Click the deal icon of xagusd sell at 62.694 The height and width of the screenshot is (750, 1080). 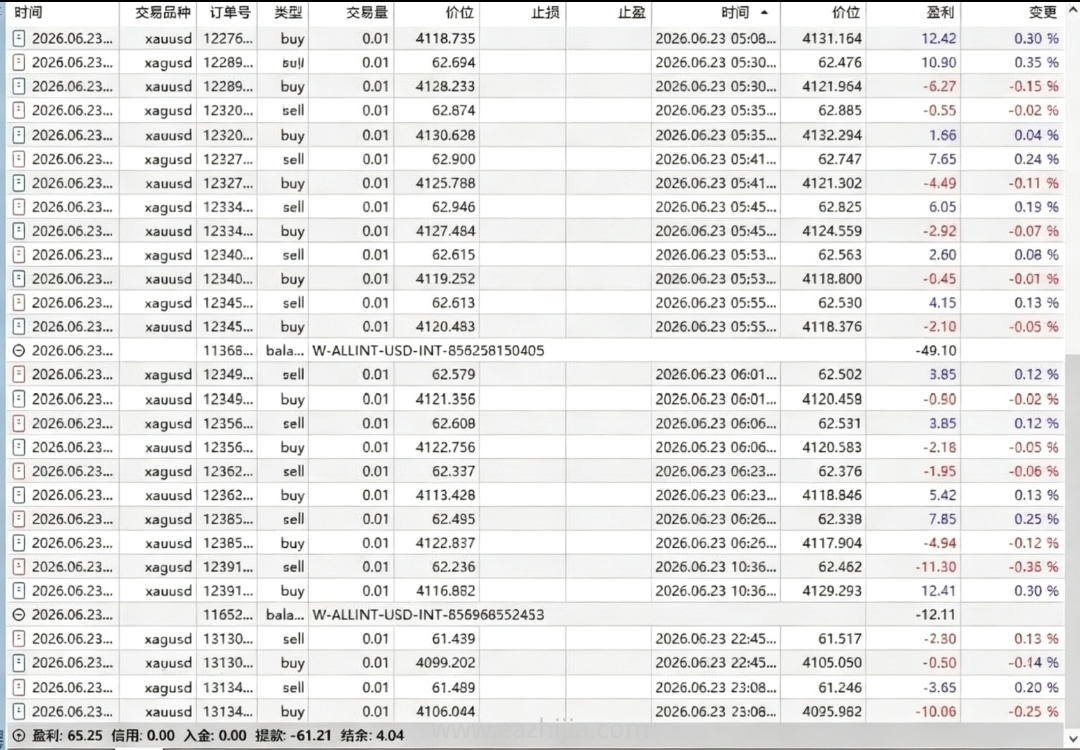19,63
